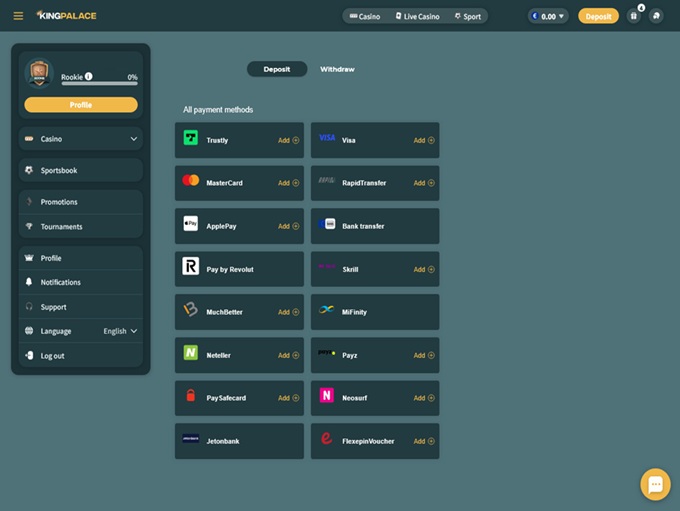Image resolution: width=680 pixels, height=511 pixels.
Task: Select the Live Casino navigation tab
Action: pyautogui.click(x=417, y=16)
